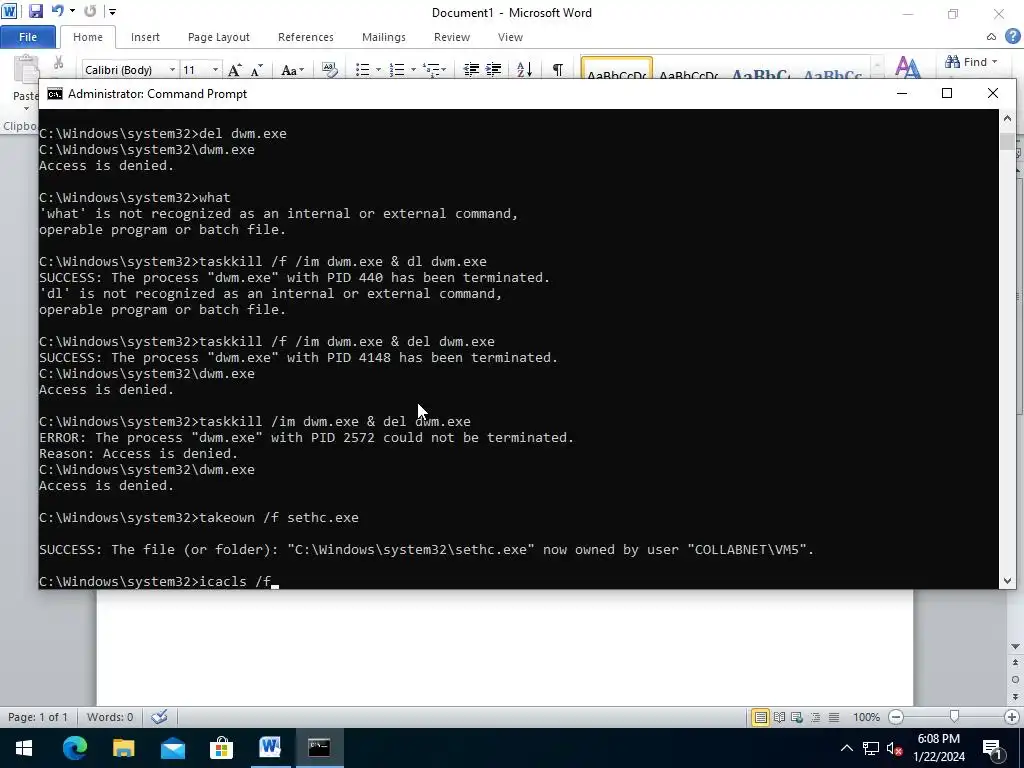1024x768 pixels.
Task: Open the Change Styles menu
Action: (x=908, y=67)
